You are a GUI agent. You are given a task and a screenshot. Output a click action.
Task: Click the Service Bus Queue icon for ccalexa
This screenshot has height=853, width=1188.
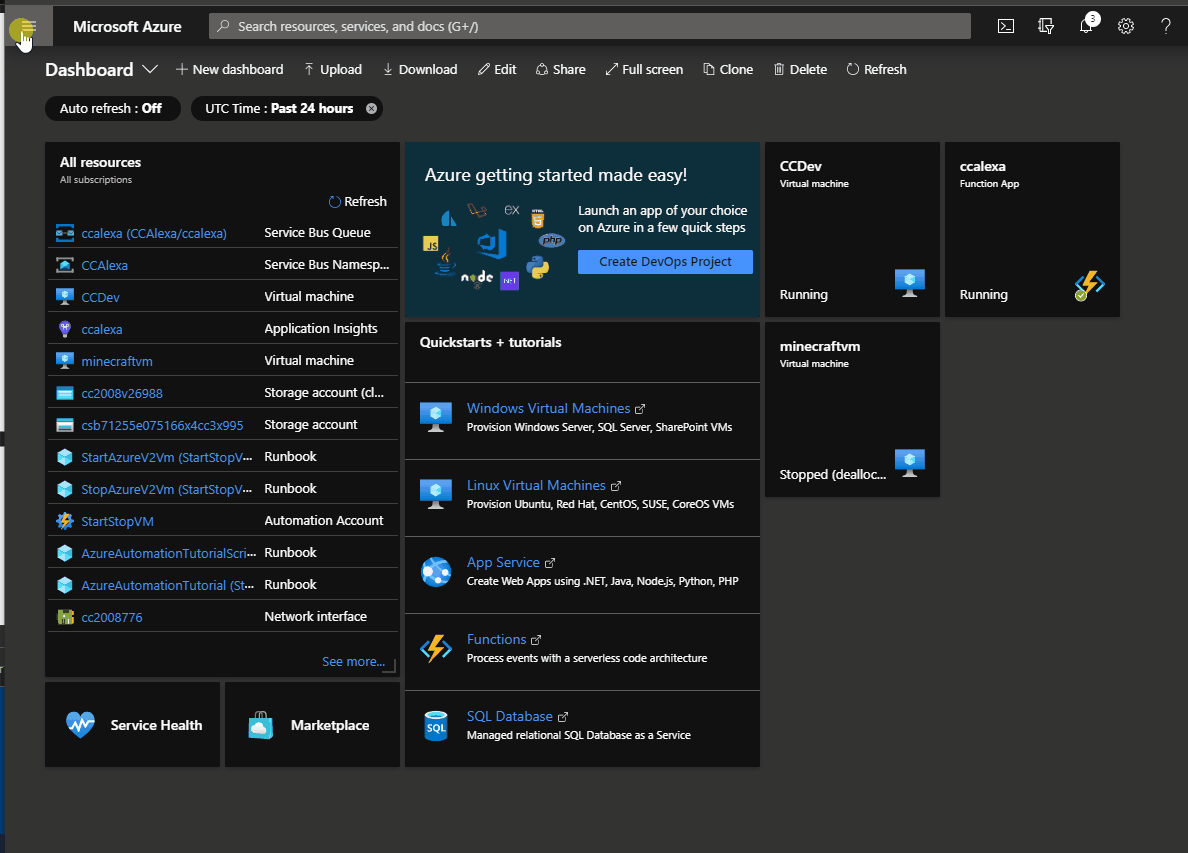tap(65, 233)
